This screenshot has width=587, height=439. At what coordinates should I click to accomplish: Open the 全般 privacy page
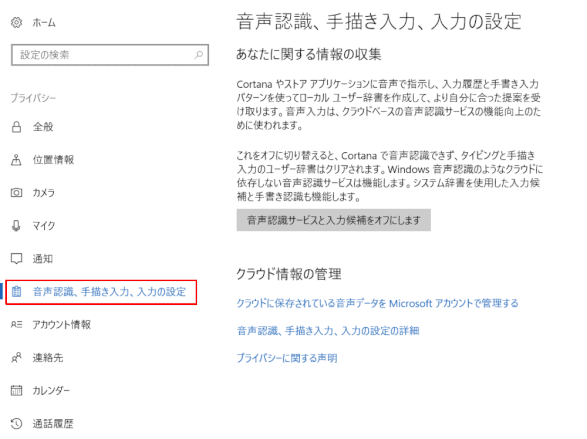point(43,127)
